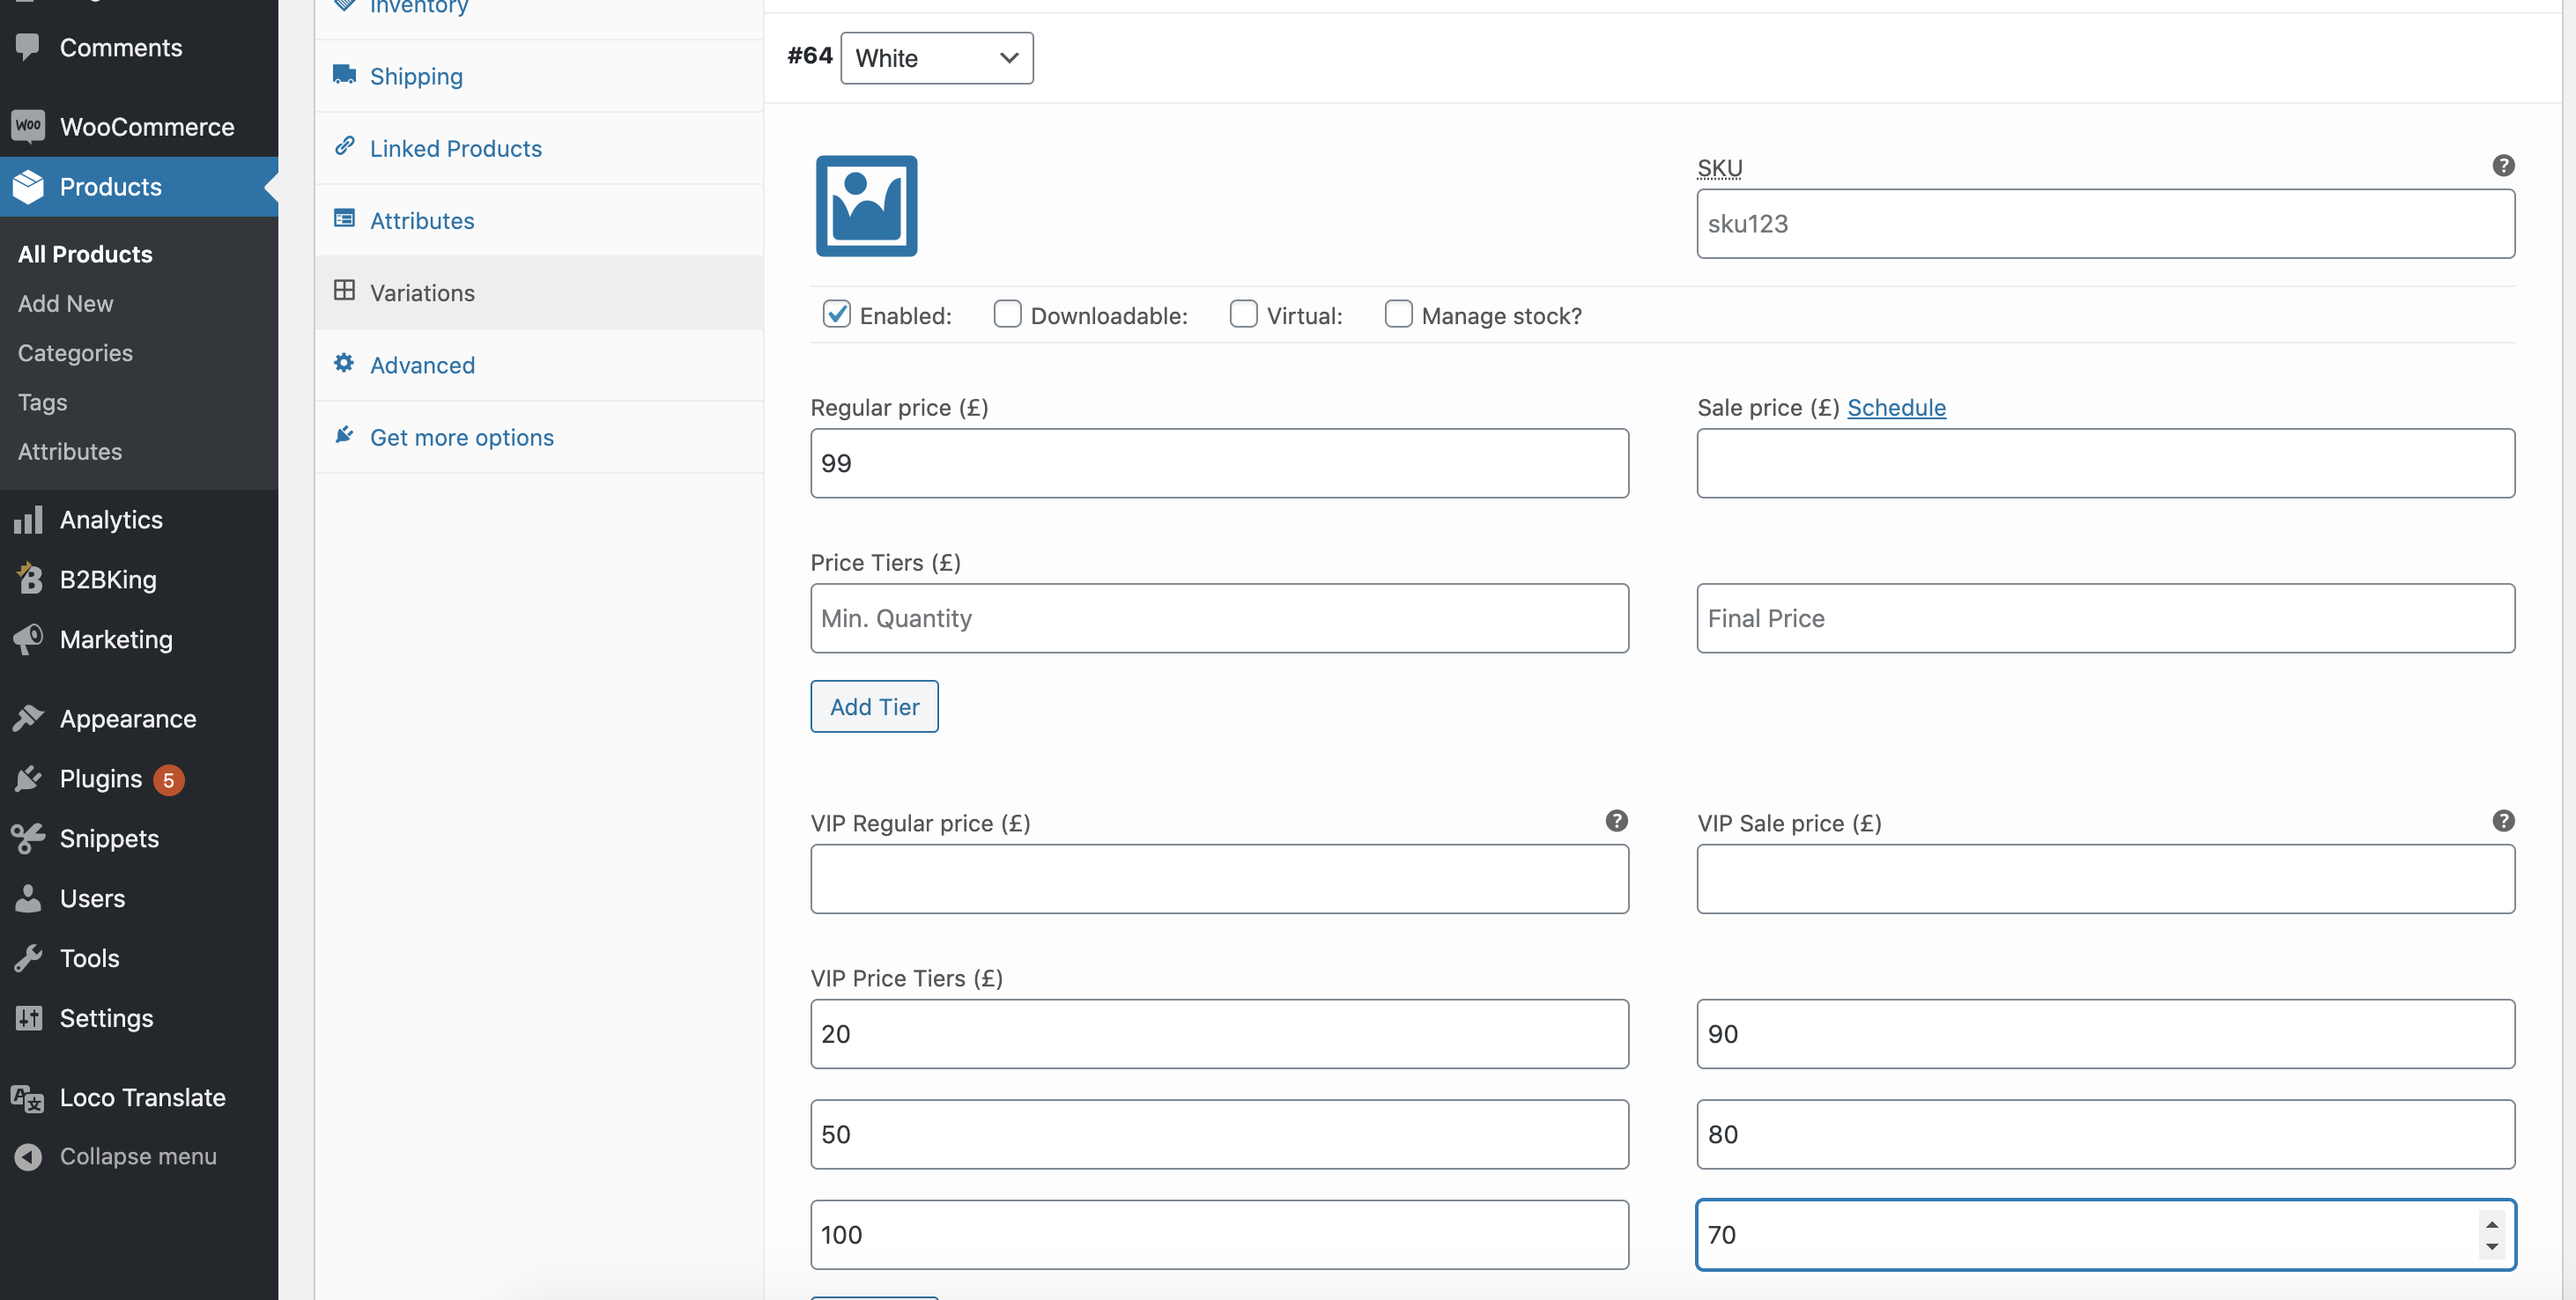Image resolution: width=2576 pixels, height=1300 pixels.
Task: Click the Comments speech bubble icon
Action: pyautogui.click(x=28, y=47)
